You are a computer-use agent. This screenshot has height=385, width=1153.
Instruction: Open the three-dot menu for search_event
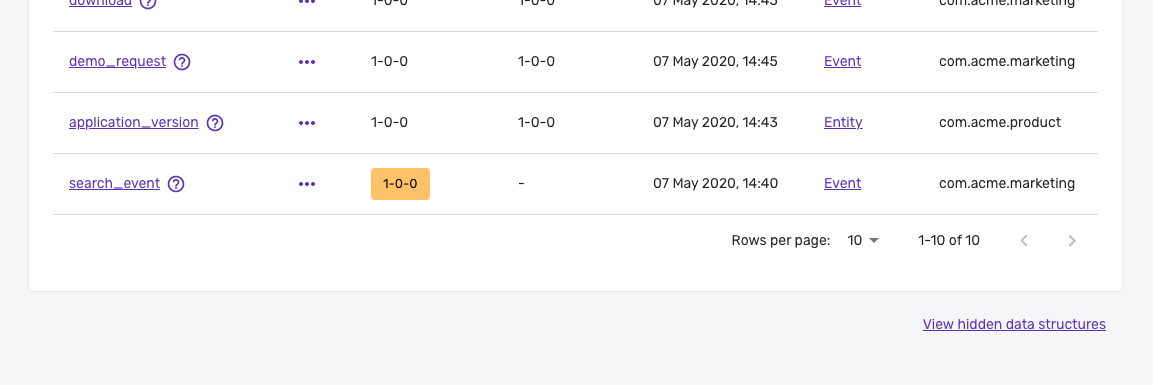(307, 184)
